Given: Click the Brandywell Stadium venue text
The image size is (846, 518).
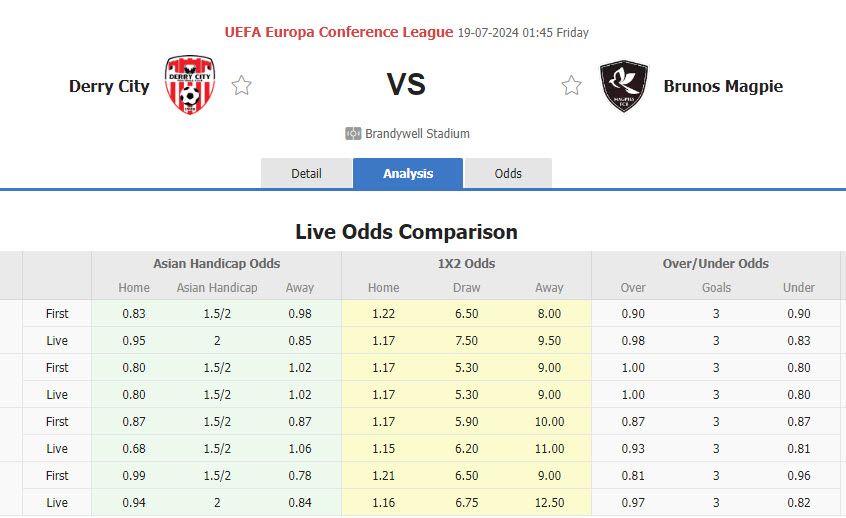Looking at the screenshot, I should [x=417, y=133].
